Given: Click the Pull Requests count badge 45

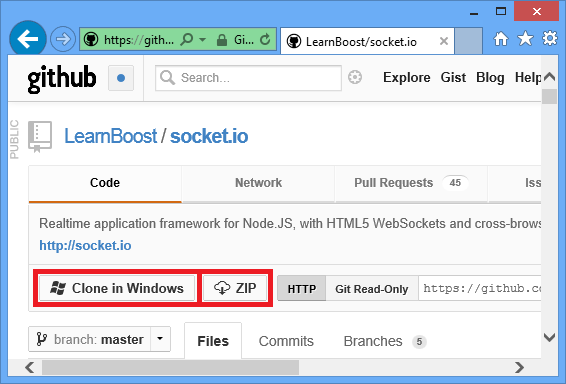Looking at the screenshot, I should tap(455, 183).
